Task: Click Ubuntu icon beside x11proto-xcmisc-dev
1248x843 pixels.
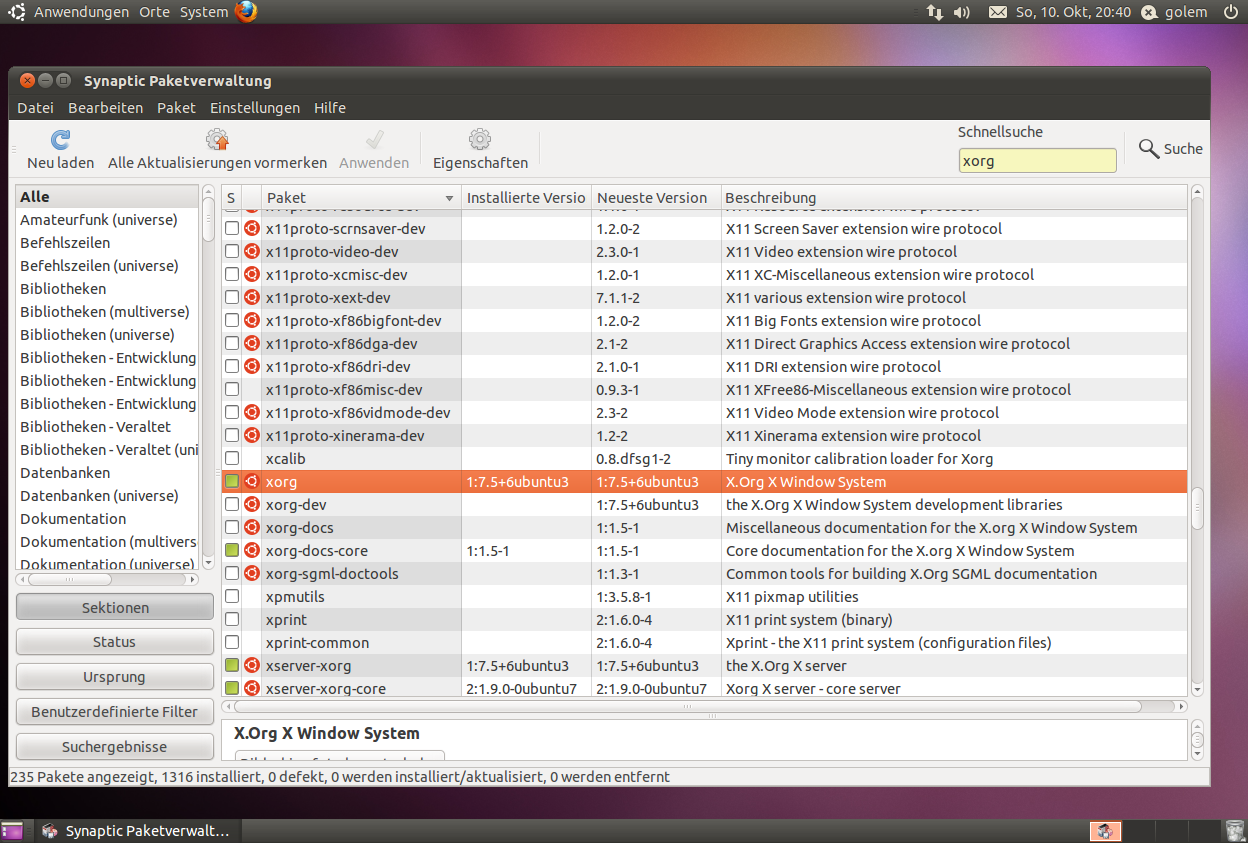Action: 252,275
